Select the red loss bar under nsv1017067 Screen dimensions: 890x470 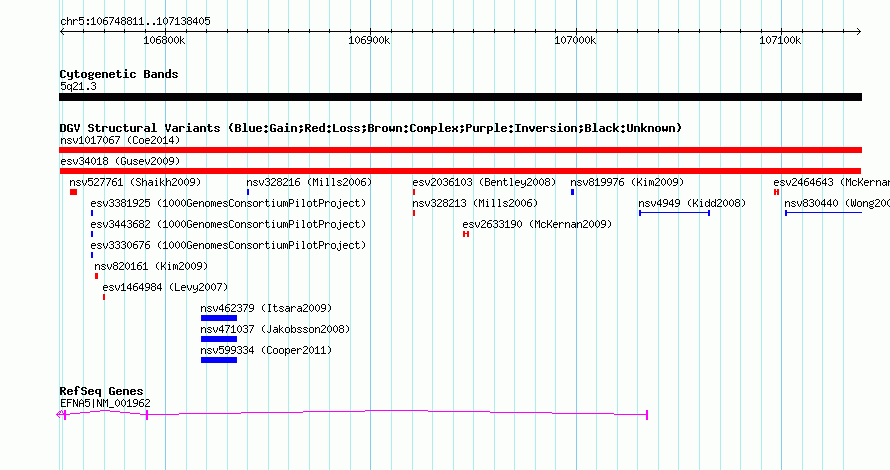[x=460, y=150]
